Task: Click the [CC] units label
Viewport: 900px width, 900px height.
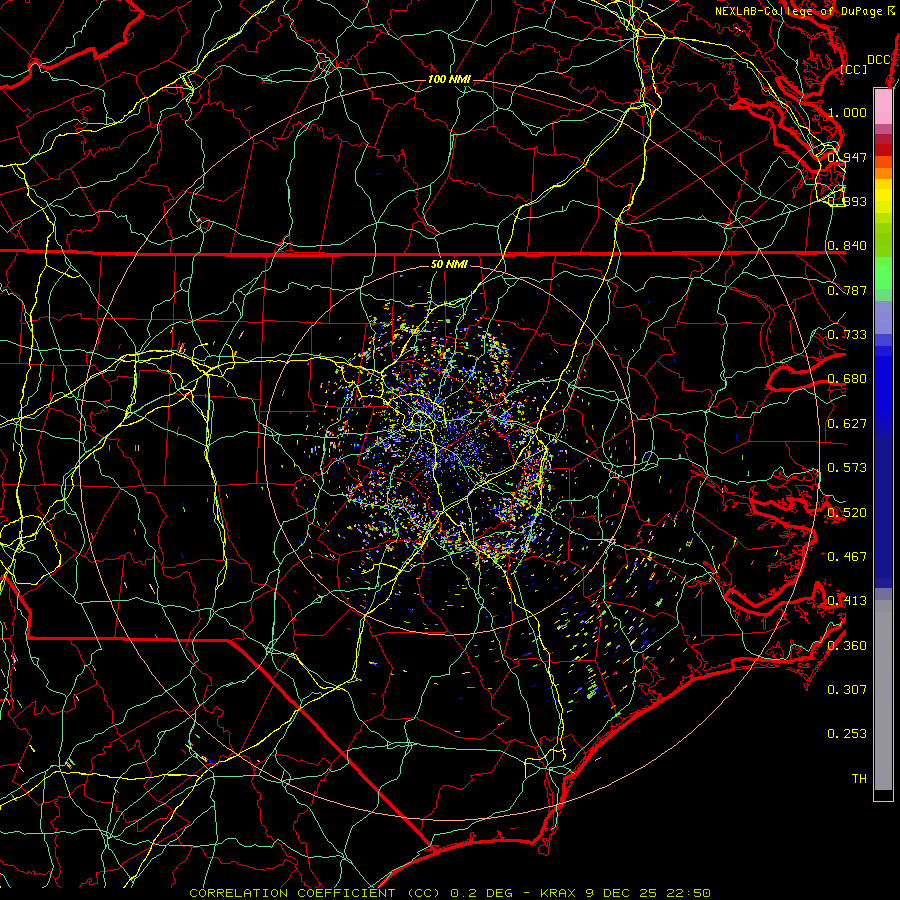Action: [854, 69]
